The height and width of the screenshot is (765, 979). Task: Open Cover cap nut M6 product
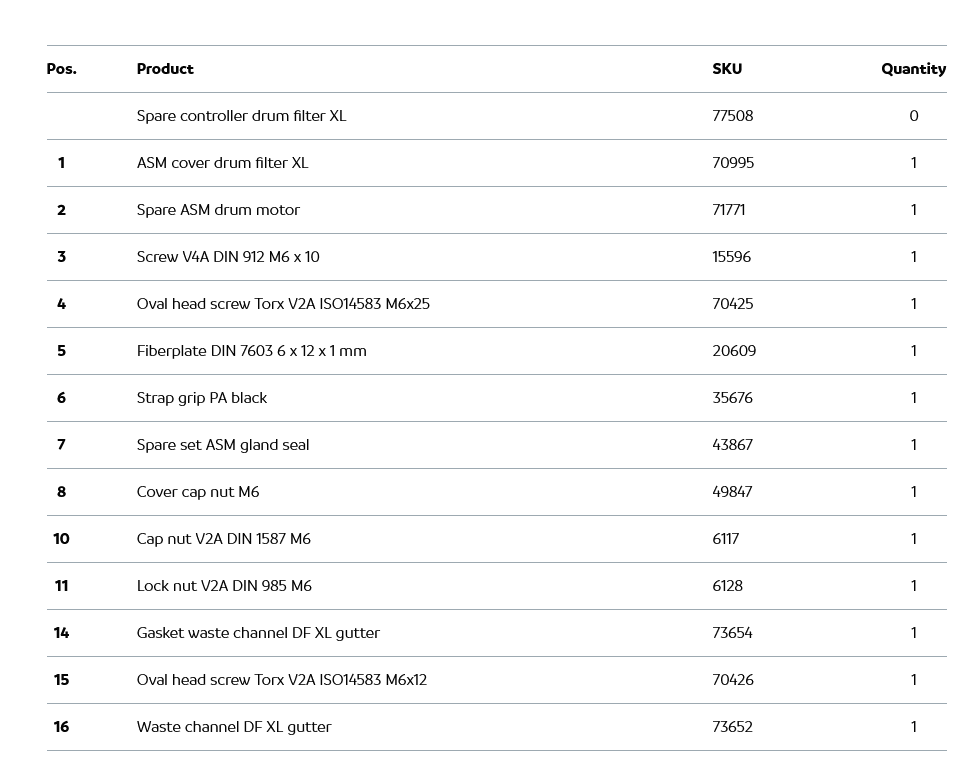(198, 492)
